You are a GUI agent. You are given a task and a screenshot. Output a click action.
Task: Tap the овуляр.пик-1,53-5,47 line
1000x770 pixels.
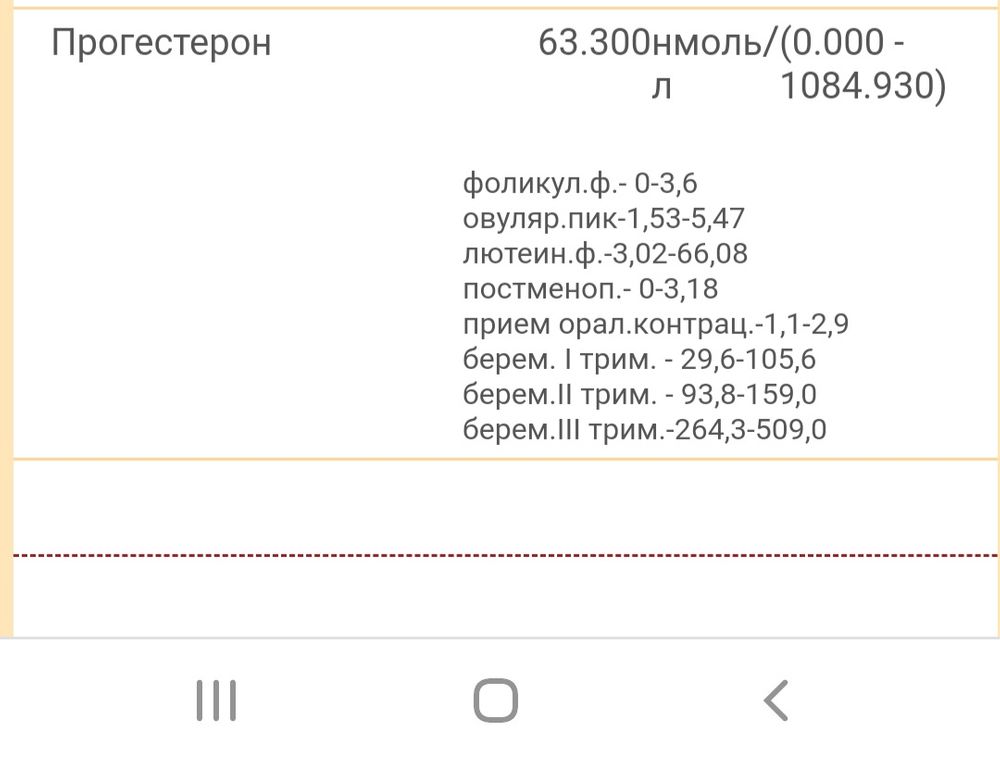click(x=605, y=219)
